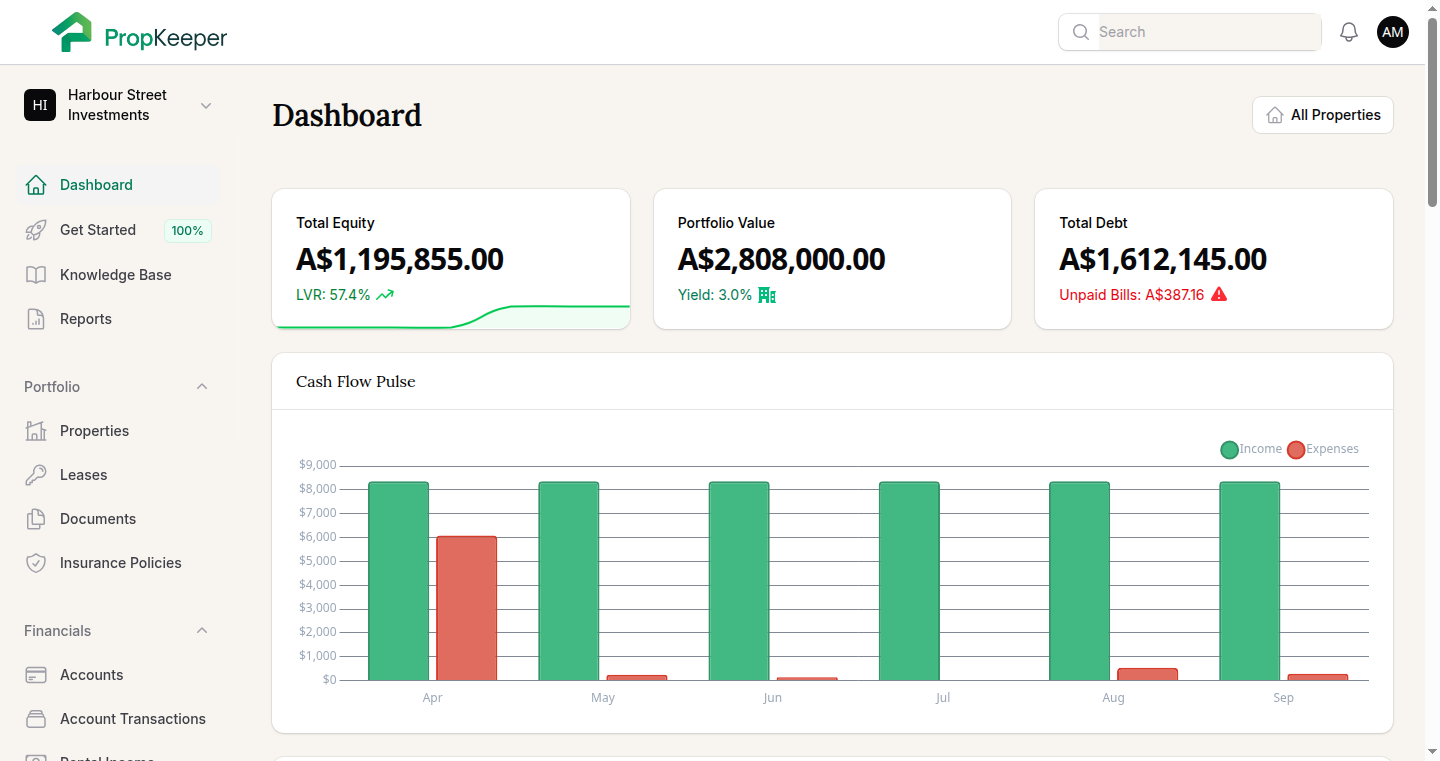Open Properties menu item
Viewport: 1440px width, 761px height.
120,431
